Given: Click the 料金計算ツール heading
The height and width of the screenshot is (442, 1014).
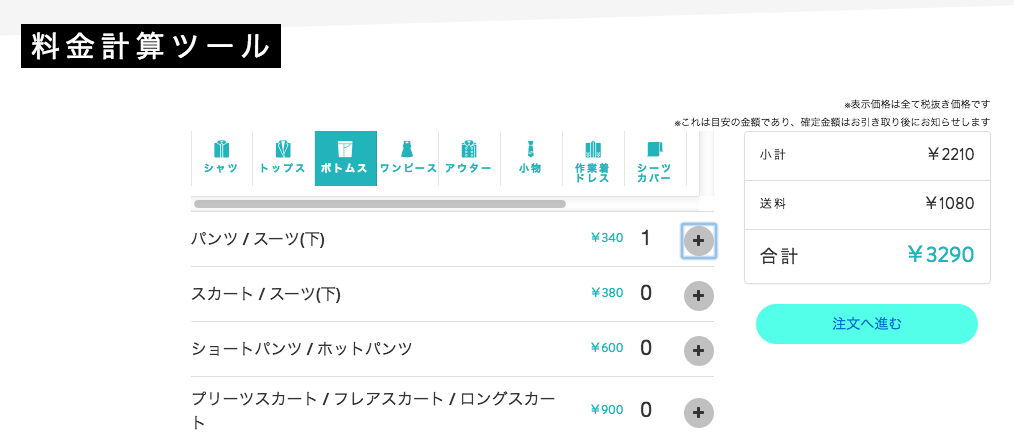Looking at the screenshot, I should point(151,46).
